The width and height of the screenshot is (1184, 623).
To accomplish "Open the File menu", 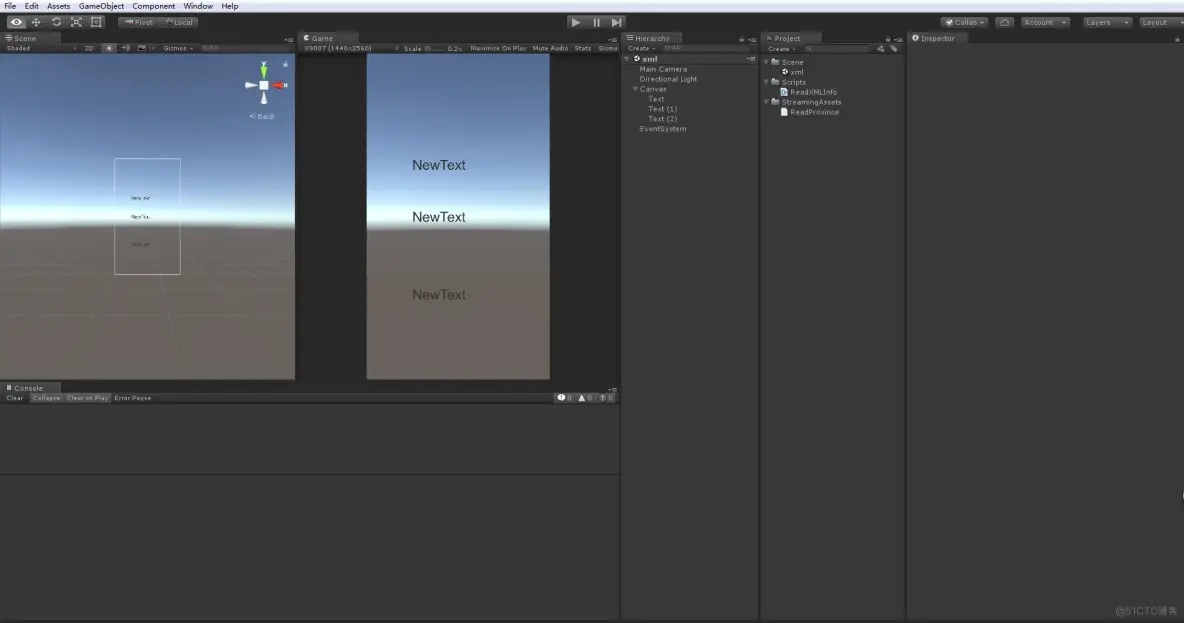I will coord(10,6).
